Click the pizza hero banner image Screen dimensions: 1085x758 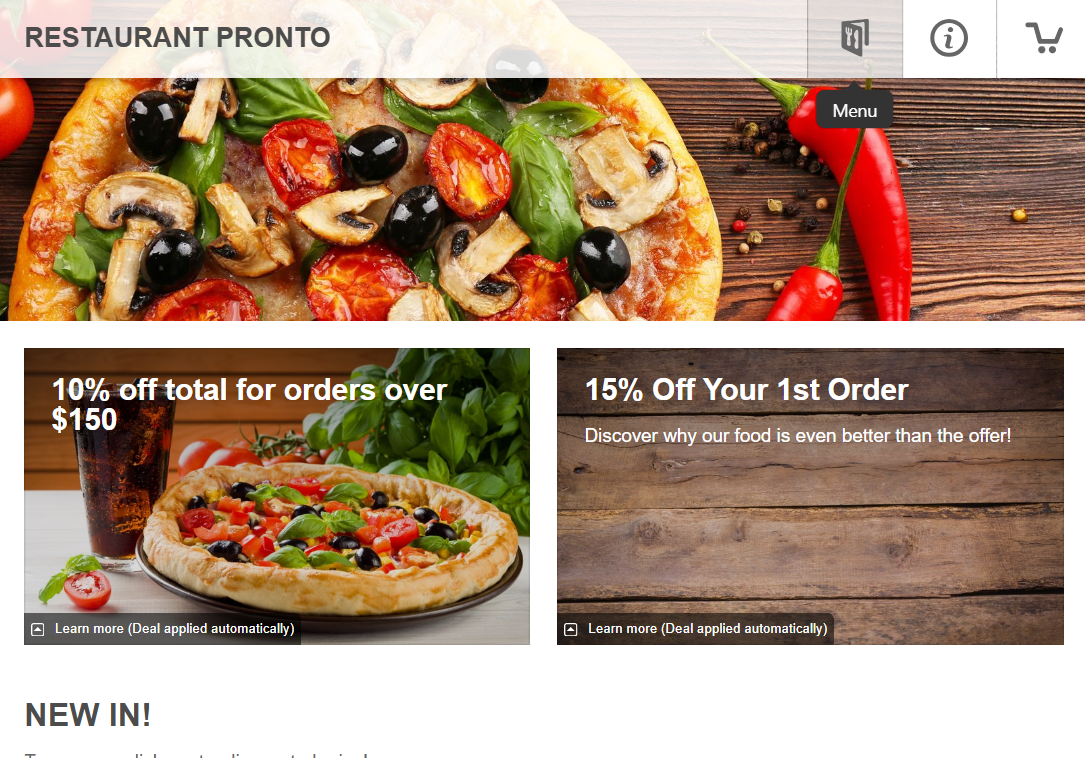click(542, 199)
